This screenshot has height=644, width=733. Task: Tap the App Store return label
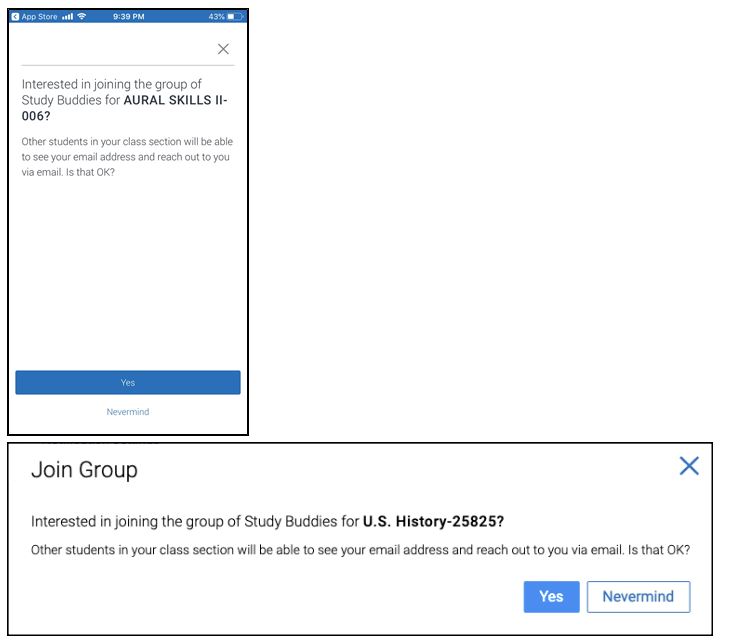click(40, 17)
